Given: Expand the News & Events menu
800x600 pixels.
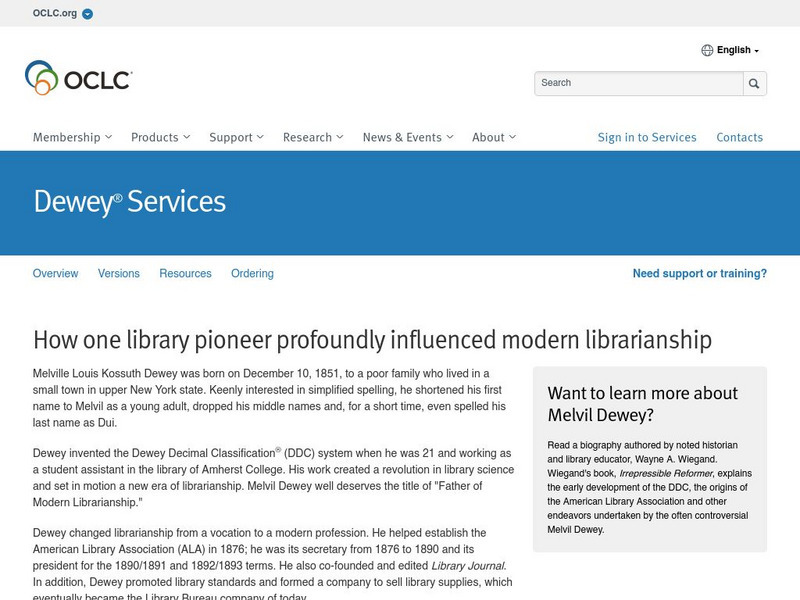Looking at the screenshot, I should [408, 137].
